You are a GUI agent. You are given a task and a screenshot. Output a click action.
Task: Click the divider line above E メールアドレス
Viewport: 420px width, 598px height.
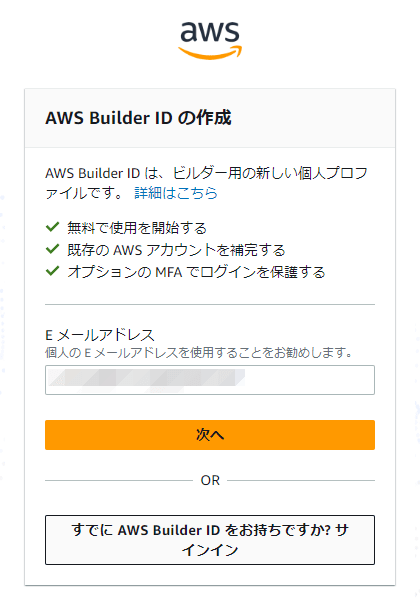pos(210,305)
